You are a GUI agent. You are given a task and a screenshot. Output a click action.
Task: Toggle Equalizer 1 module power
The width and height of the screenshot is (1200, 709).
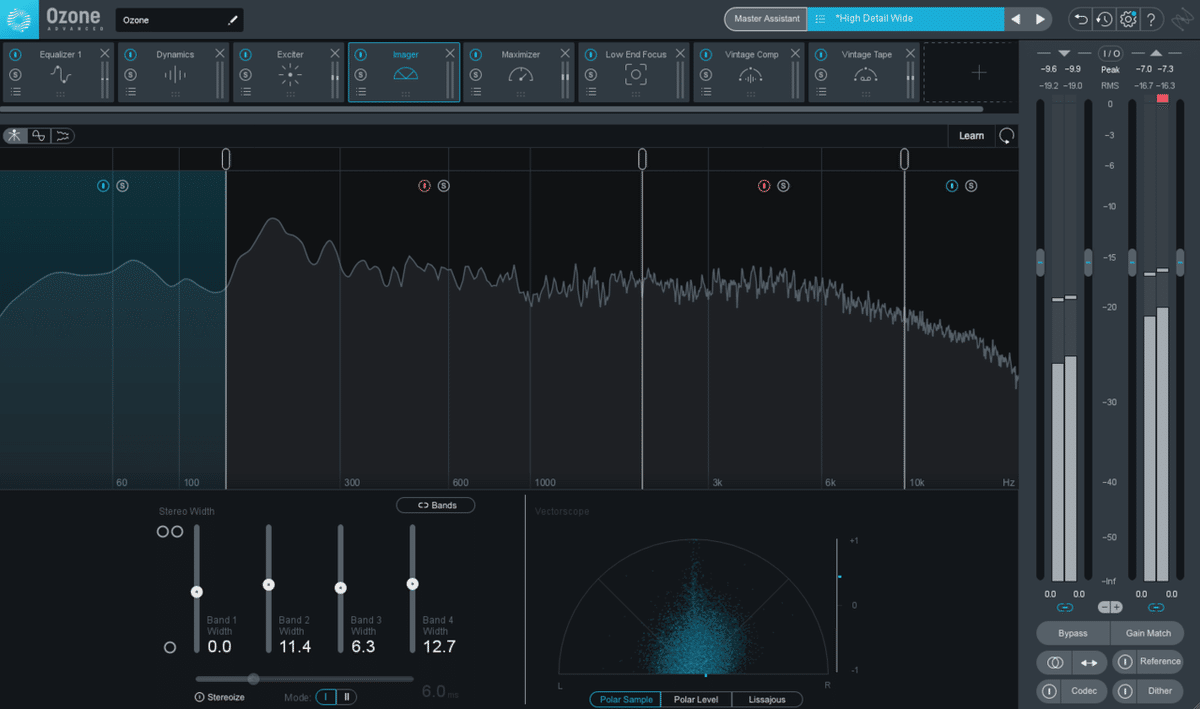[x=15, y=55]
